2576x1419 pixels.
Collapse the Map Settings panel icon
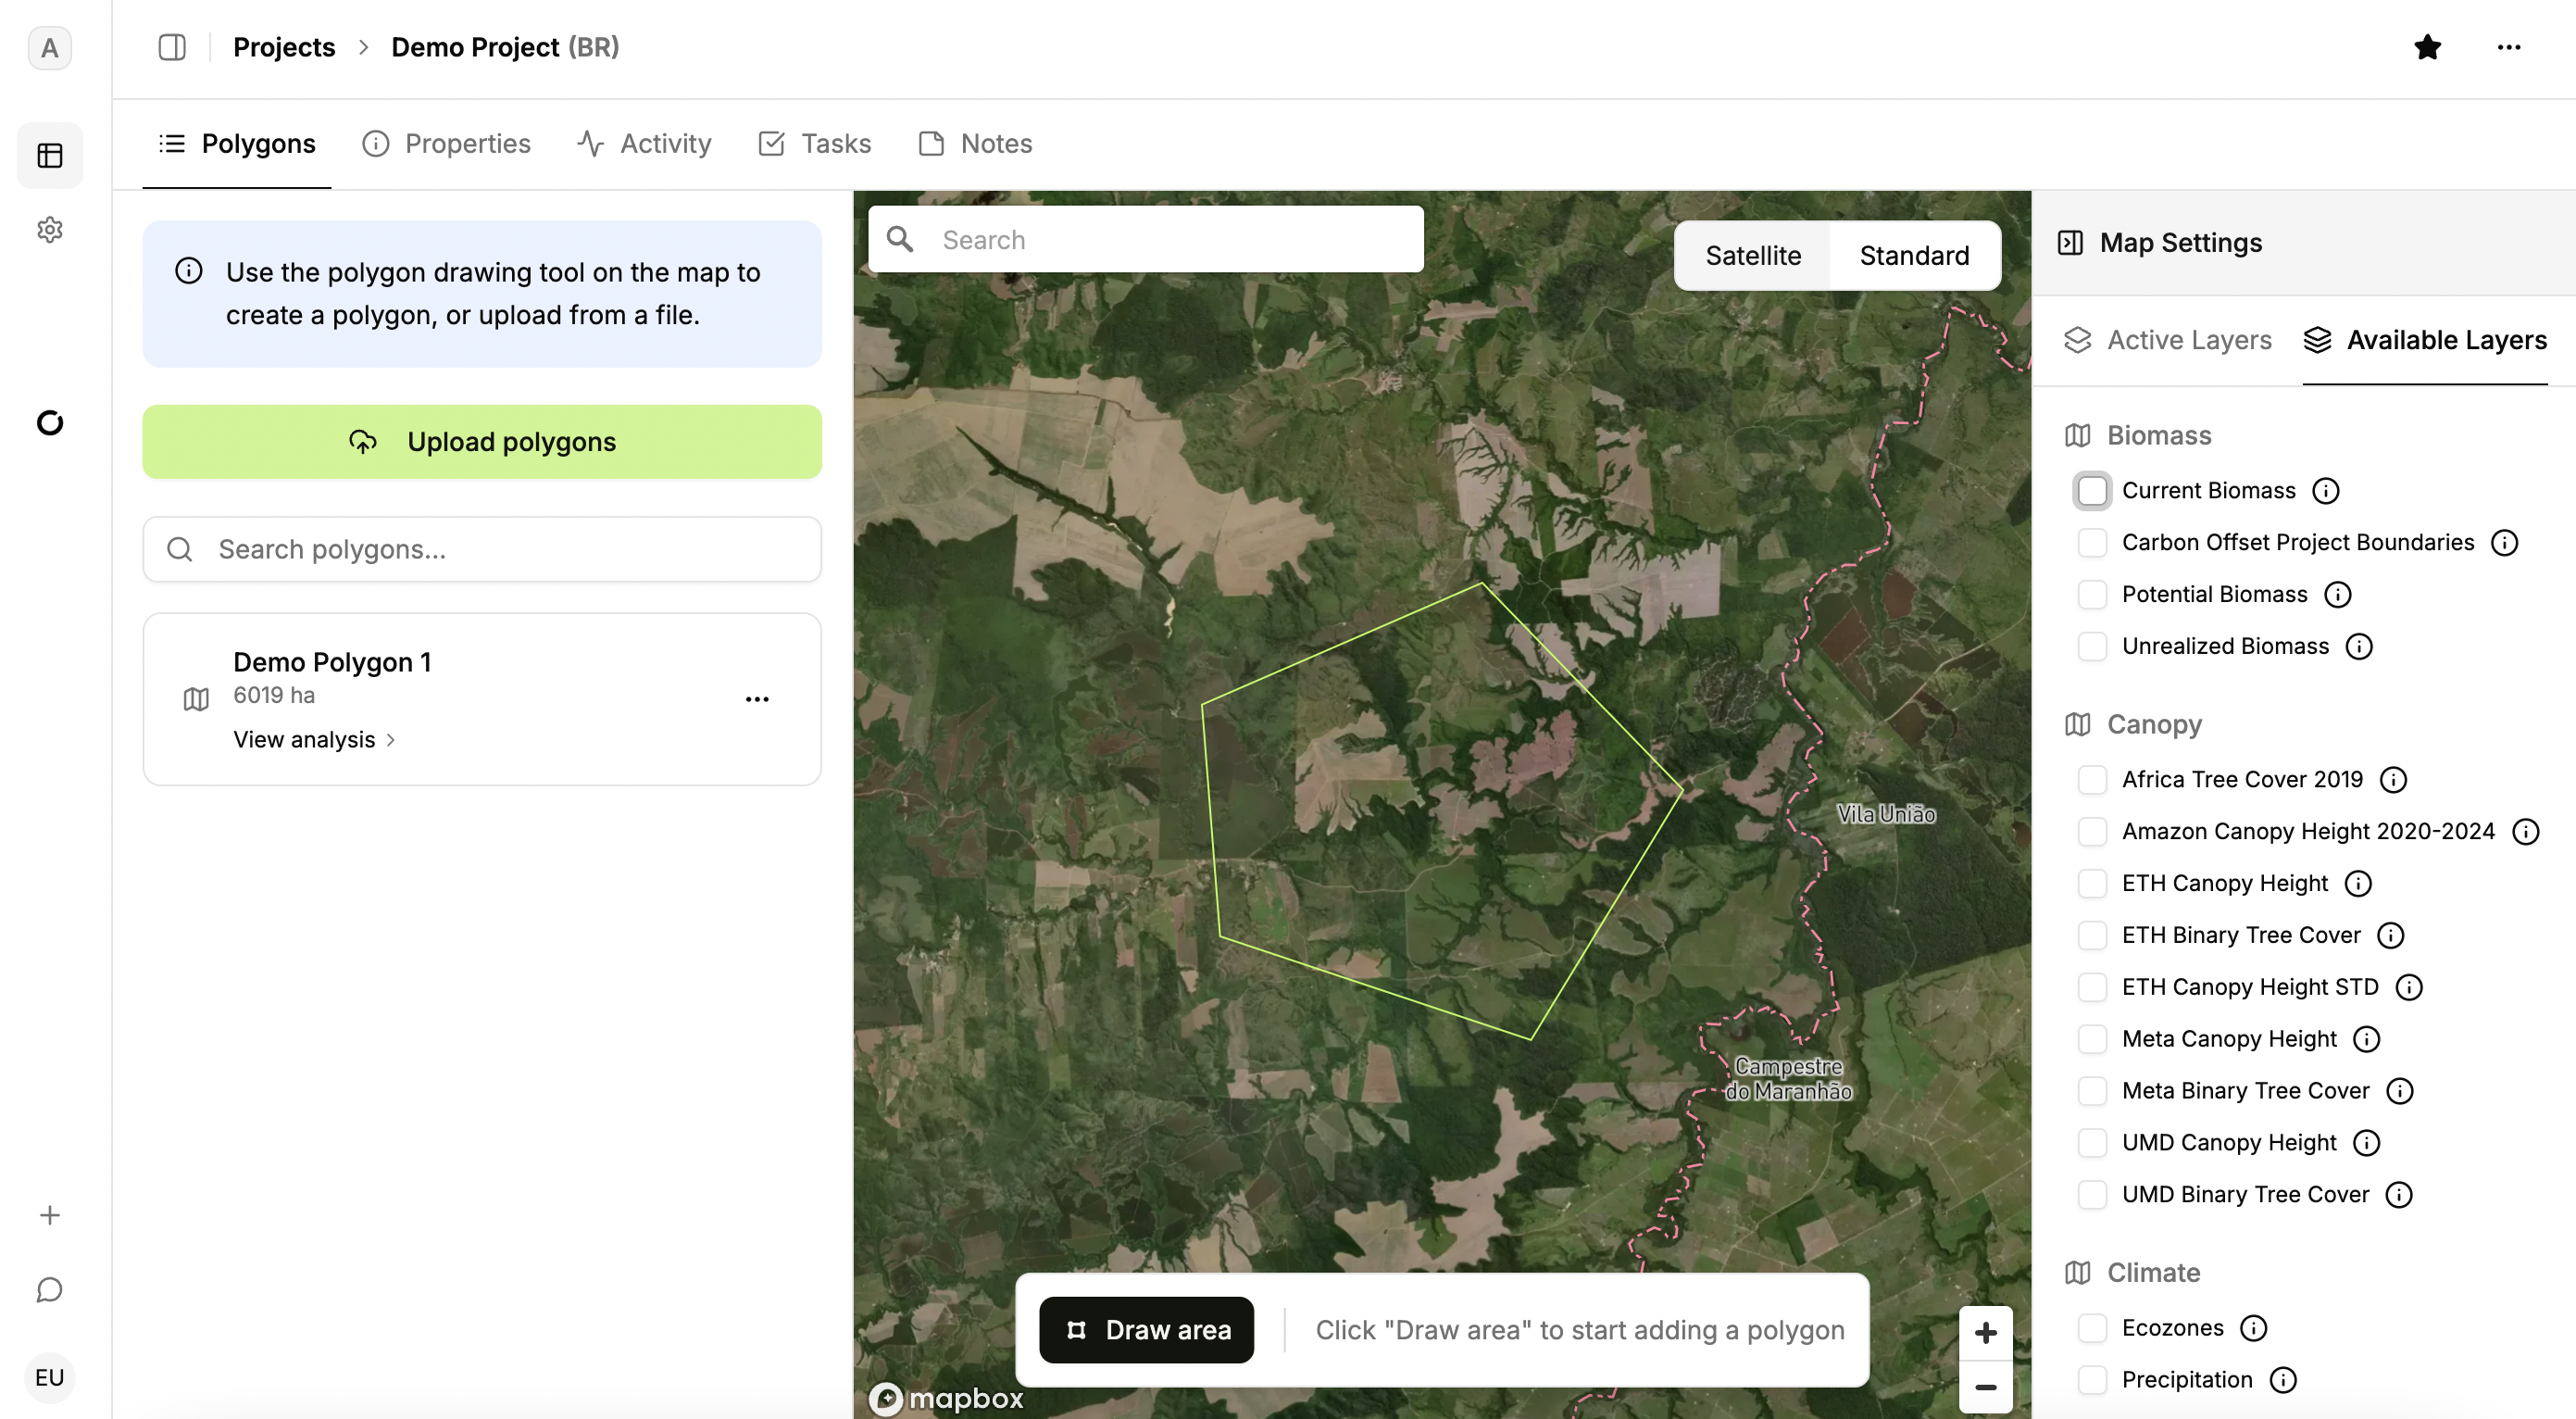2070,243
